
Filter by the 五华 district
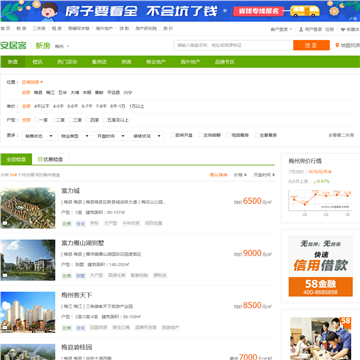pyautogui.click(x=62, y=93)
